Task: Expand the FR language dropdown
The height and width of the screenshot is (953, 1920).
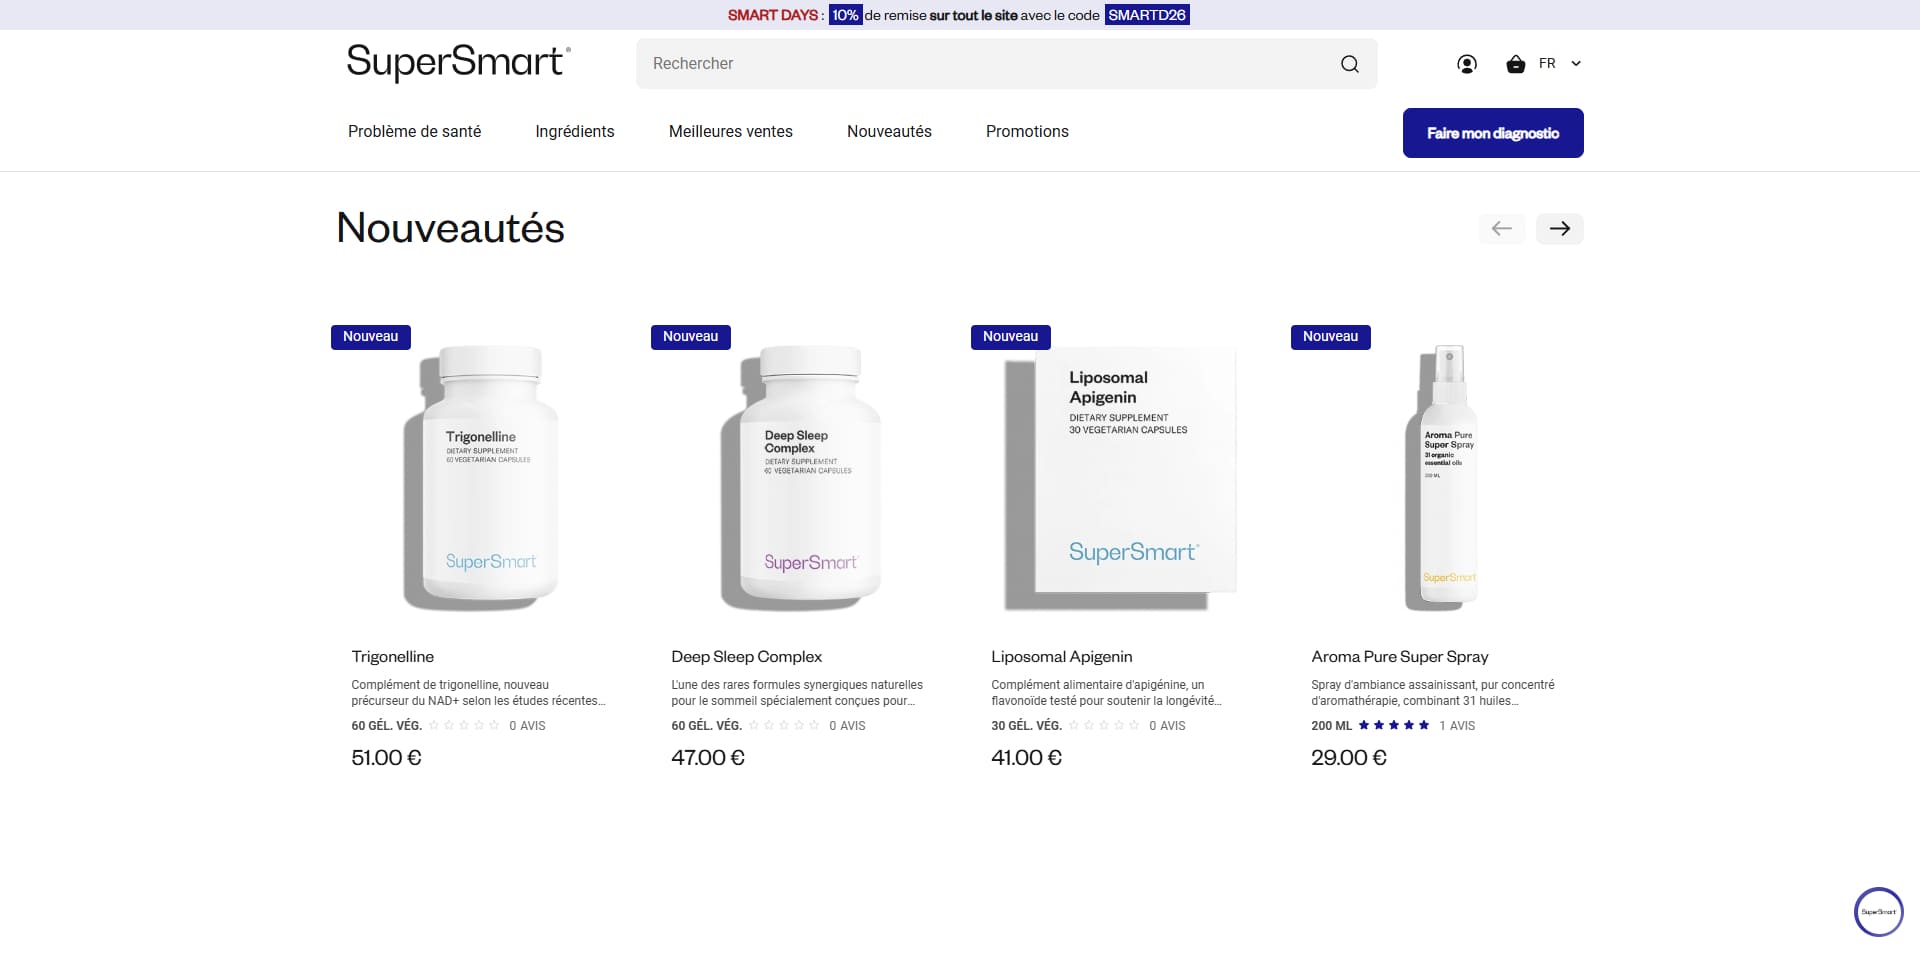Action: [1560, 64]
